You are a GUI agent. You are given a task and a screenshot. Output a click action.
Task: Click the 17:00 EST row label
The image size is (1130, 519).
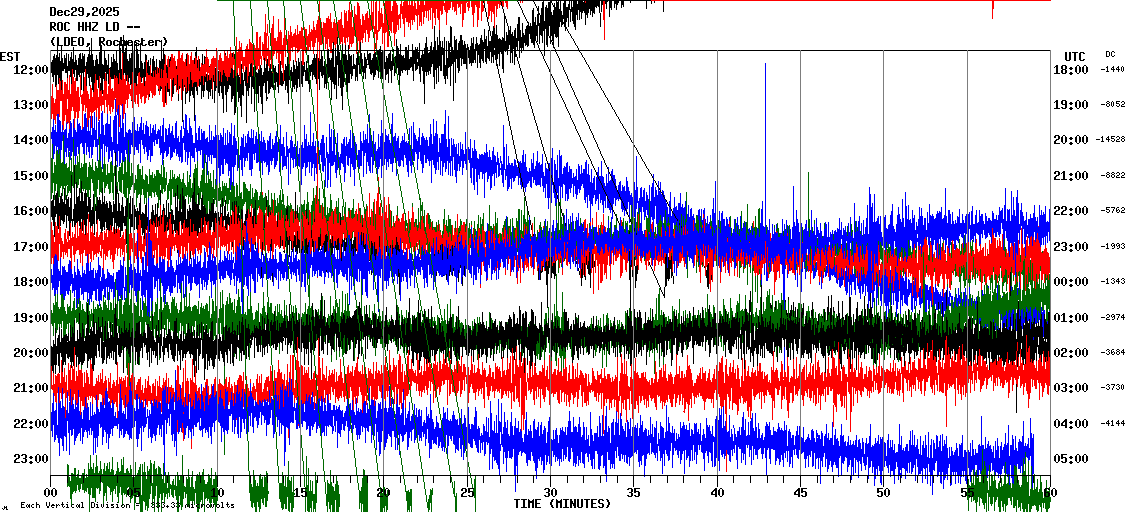(x=31, y=247)
